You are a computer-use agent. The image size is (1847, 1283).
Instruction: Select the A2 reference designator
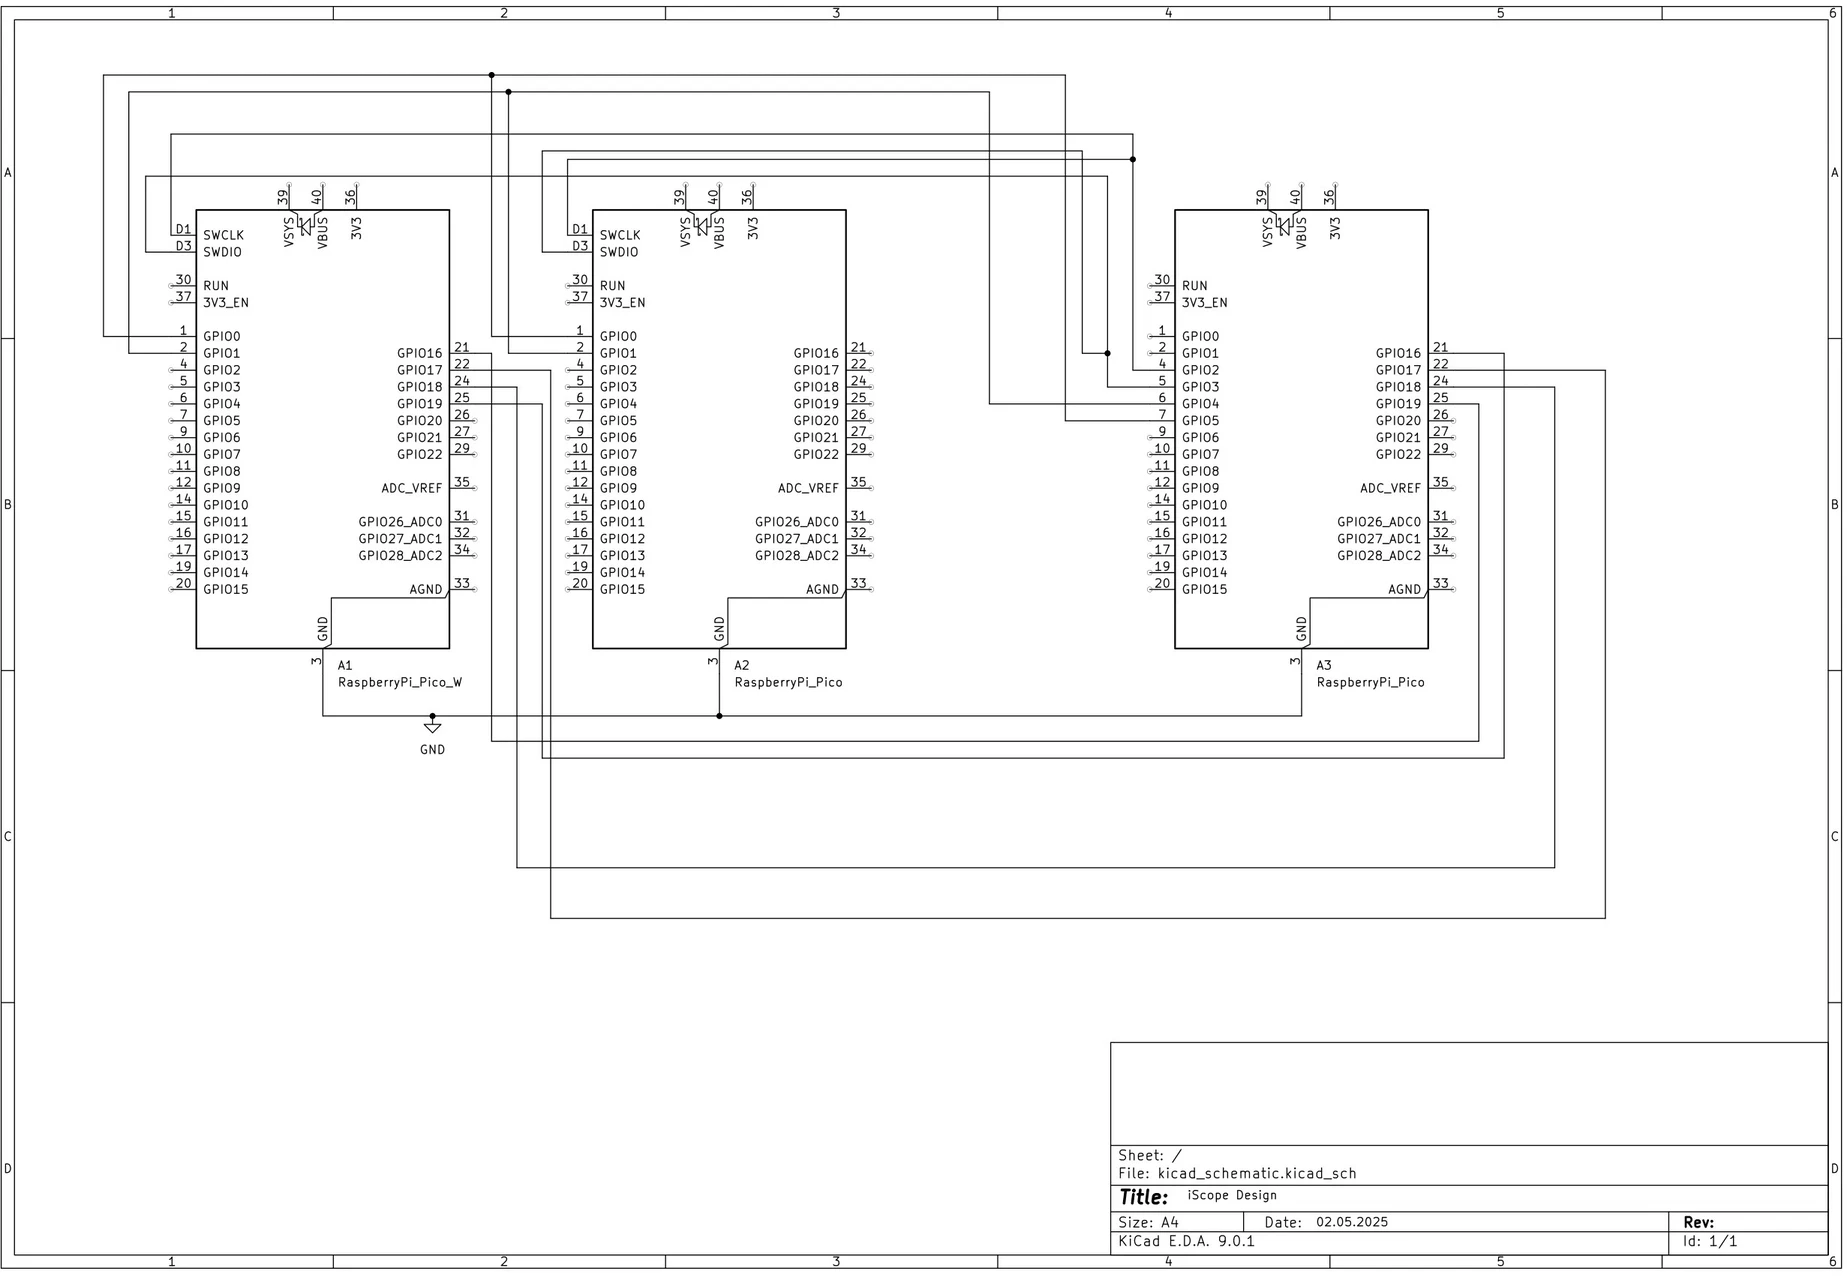coord(742,666)
